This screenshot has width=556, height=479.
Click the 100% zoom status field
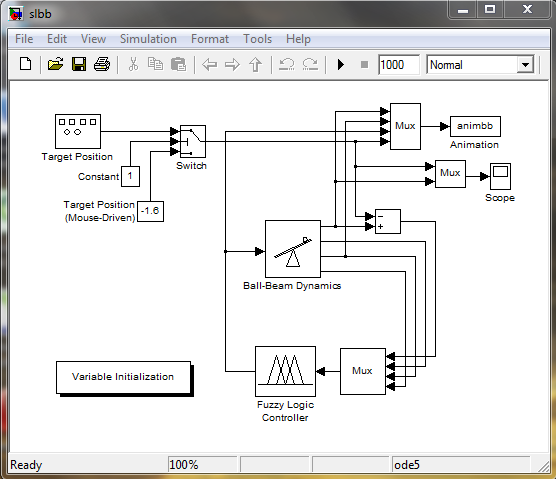(x=202, y=464)
